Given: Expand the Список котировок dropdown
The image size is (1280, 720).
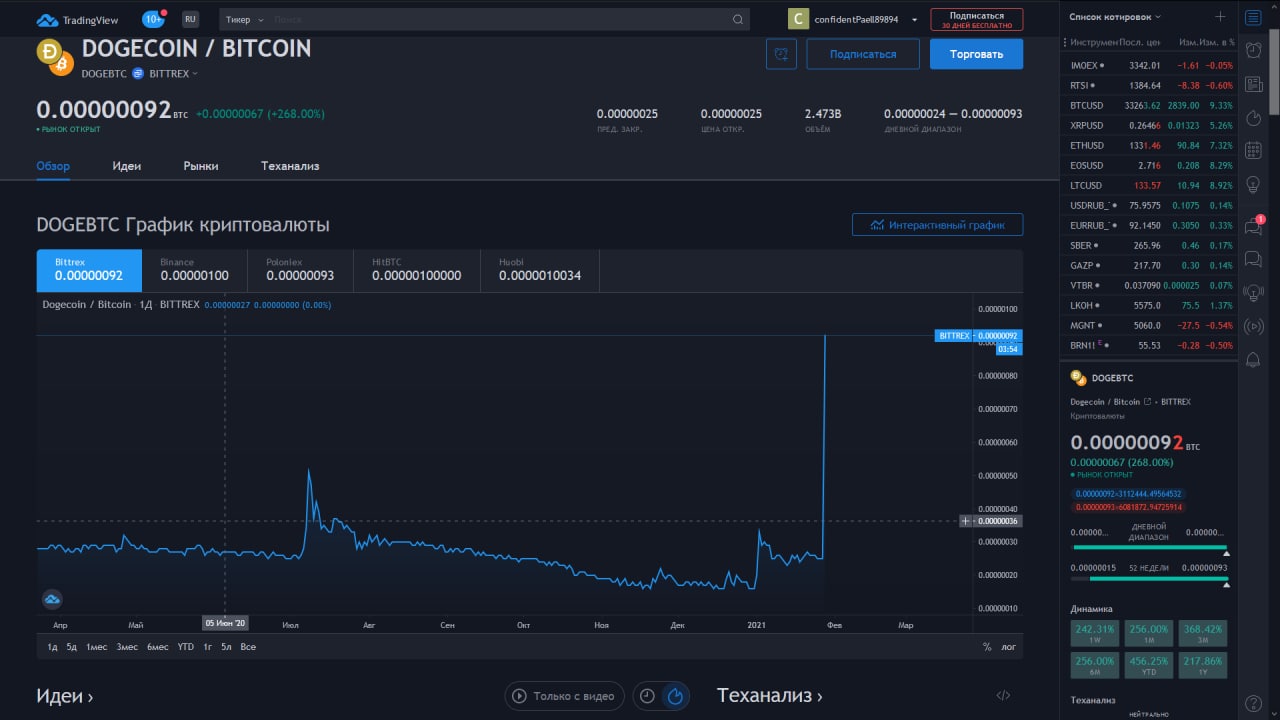Looking at the screenshot, I should (x=1115, y=17).
